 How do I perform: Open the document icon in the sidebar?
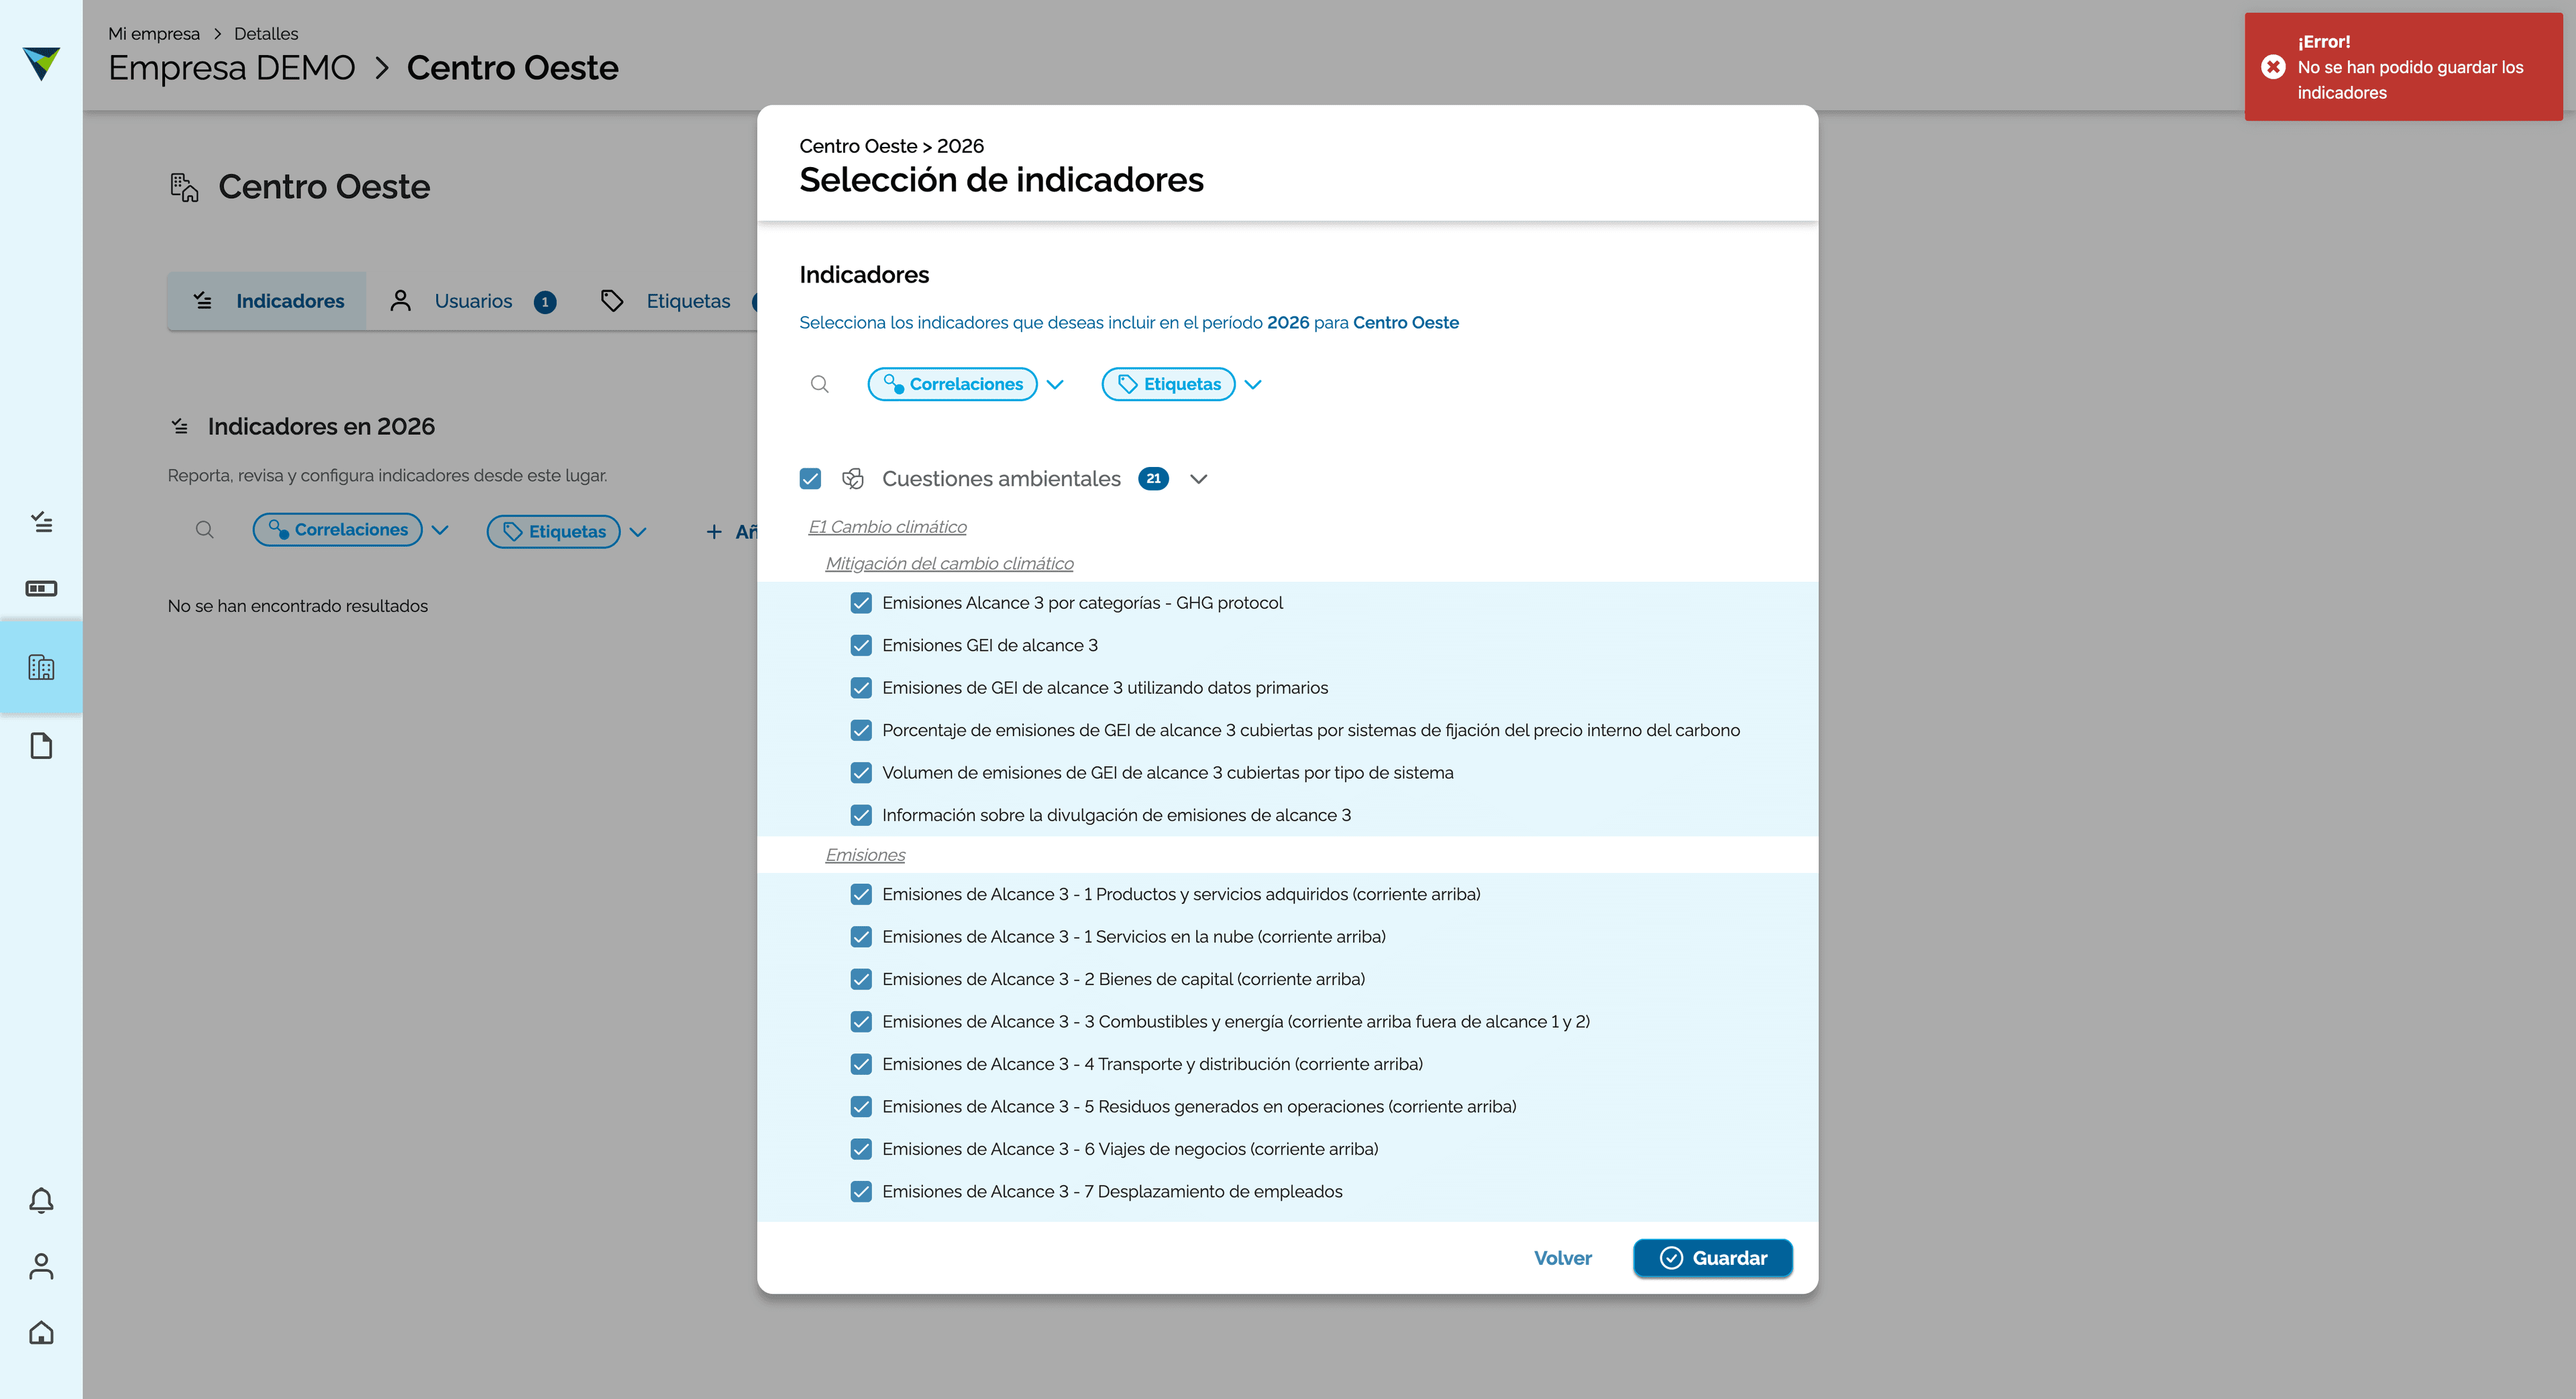coord(41,746)
